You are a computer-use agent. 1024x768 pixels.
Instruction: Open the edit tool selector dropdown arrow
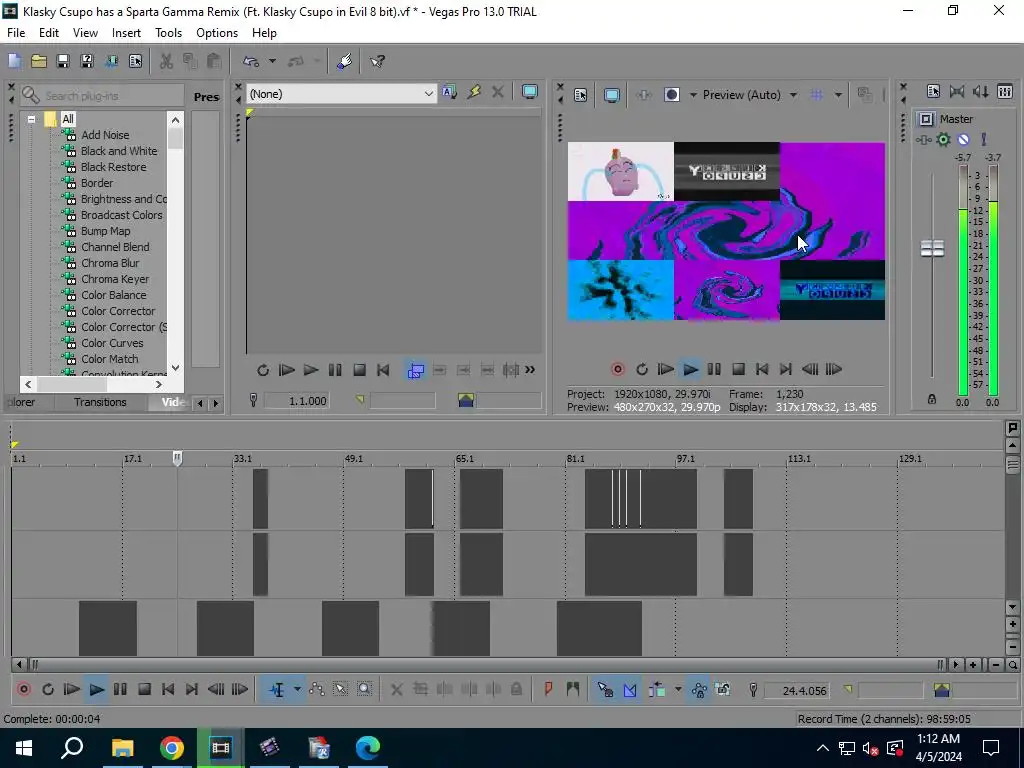point(297,690)
